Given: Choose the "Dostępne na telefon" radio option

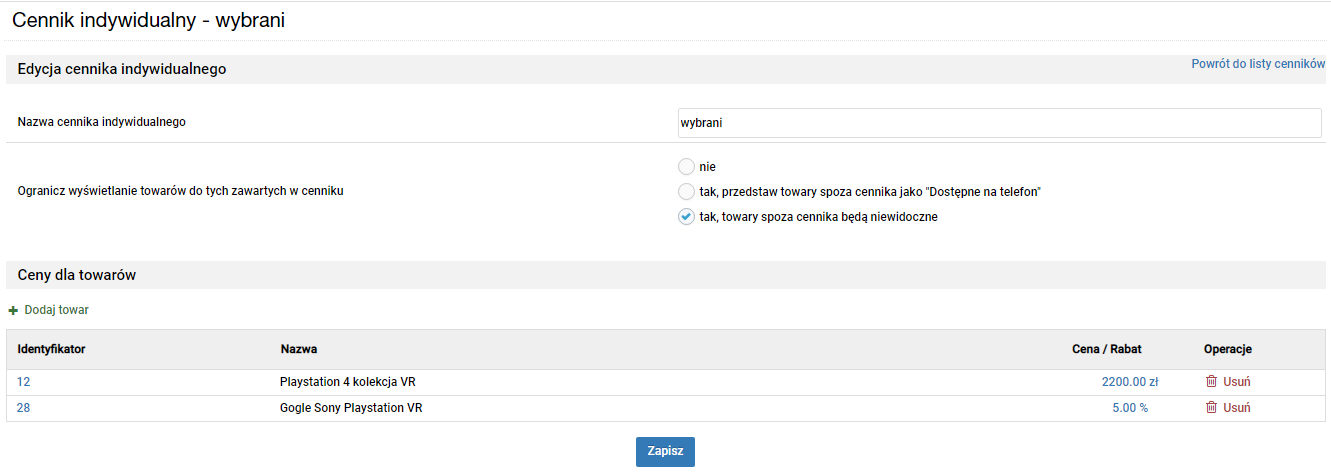Looking at the screenshot, I should tap(686, 191).
